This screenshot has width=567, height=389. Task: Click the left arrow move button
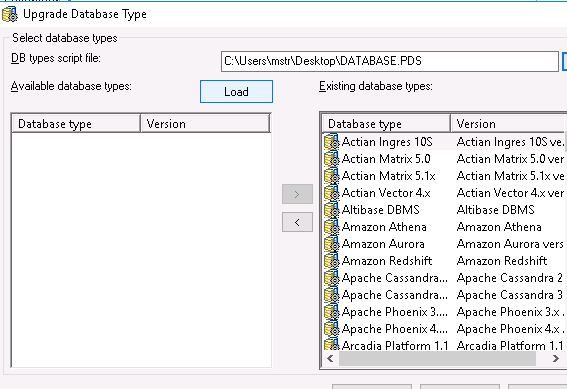[297, 222]
